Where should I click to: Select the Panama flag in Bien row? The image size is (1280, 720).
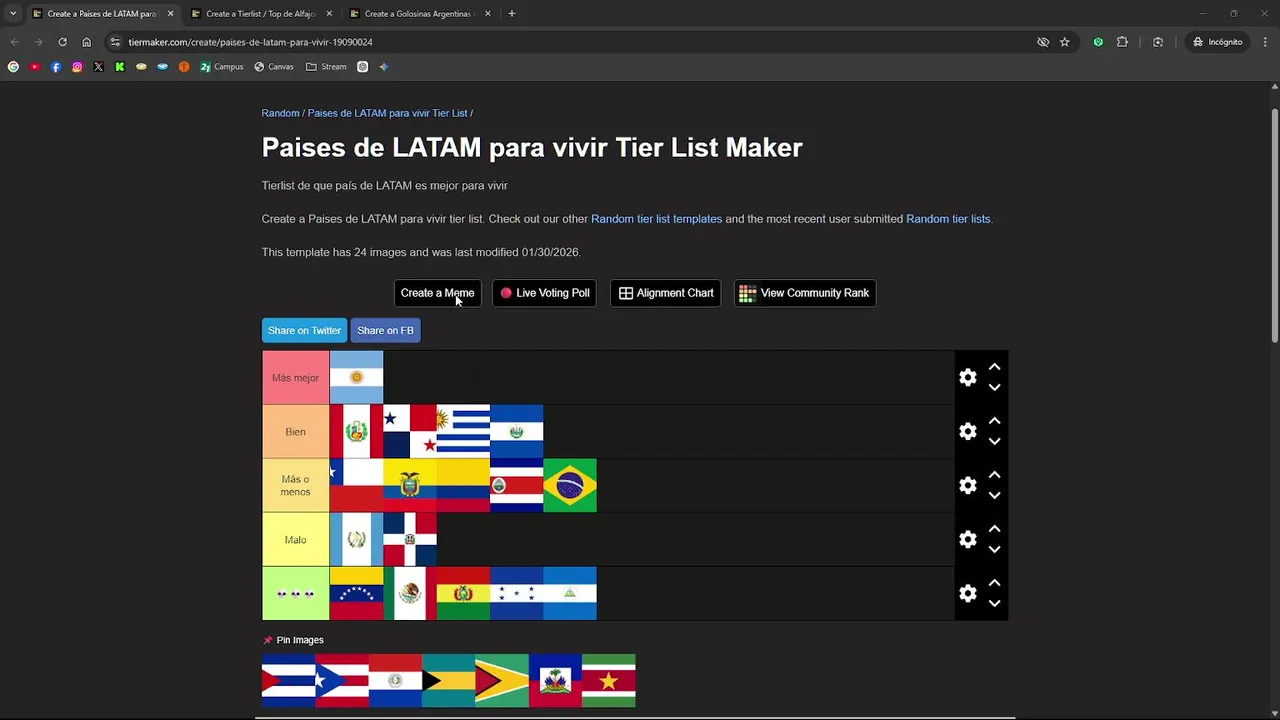pos(410,432)
